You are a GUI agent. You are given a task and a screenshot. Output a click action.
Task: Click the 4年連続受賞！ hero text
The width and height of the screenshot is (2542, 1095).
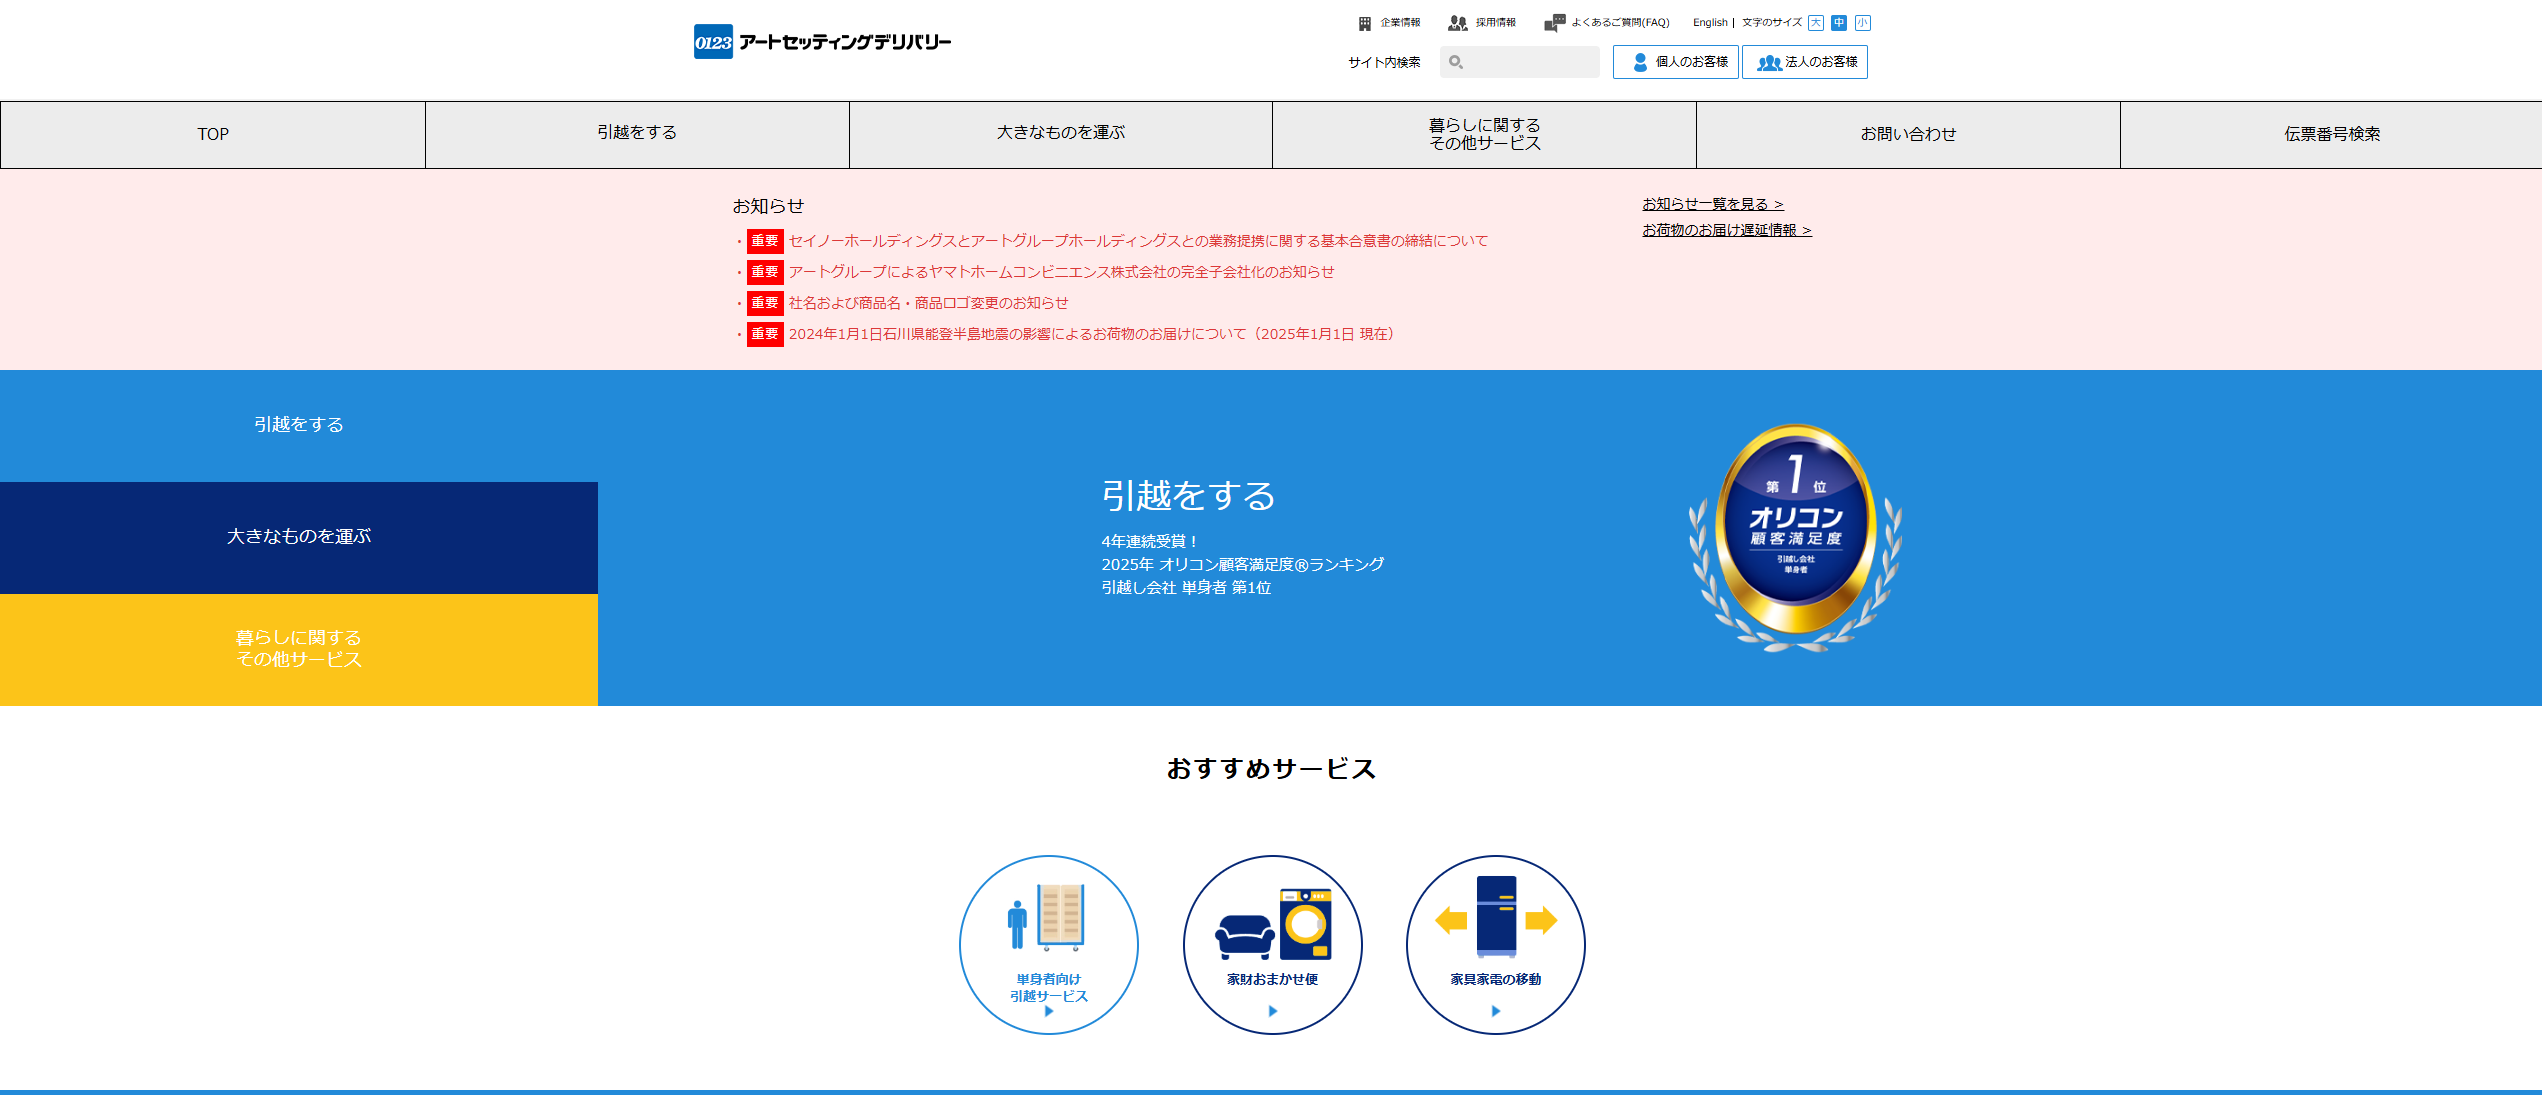tap(1150, 541)
